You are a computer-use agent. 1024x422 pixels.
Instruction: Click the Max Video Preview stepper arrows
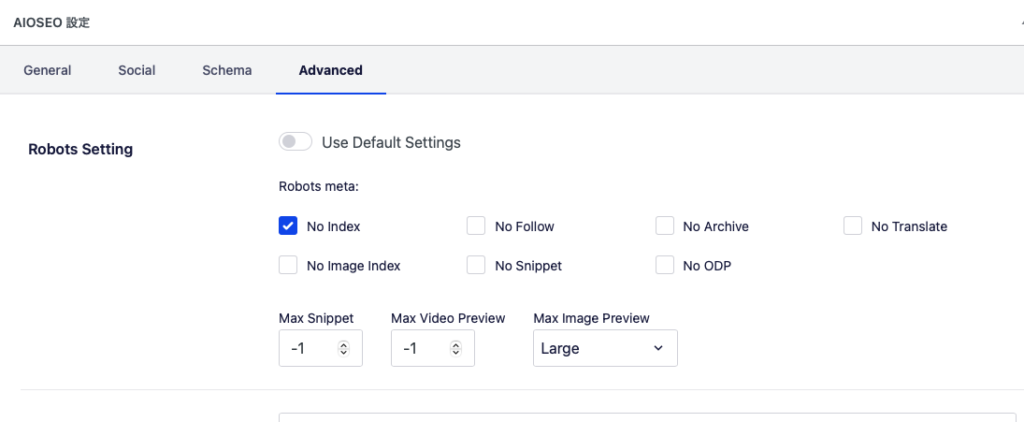tap(456, 348)
